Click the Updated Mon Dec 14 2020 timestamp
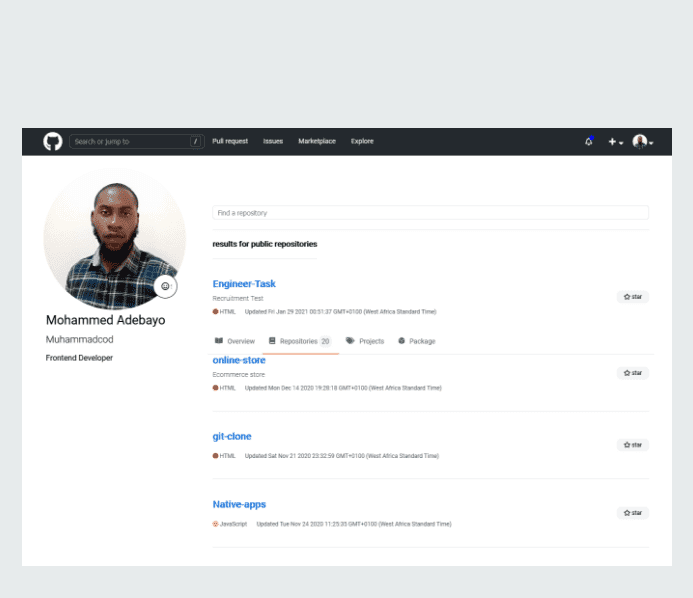Screen dimensions: 693x598 coord(343,388)
